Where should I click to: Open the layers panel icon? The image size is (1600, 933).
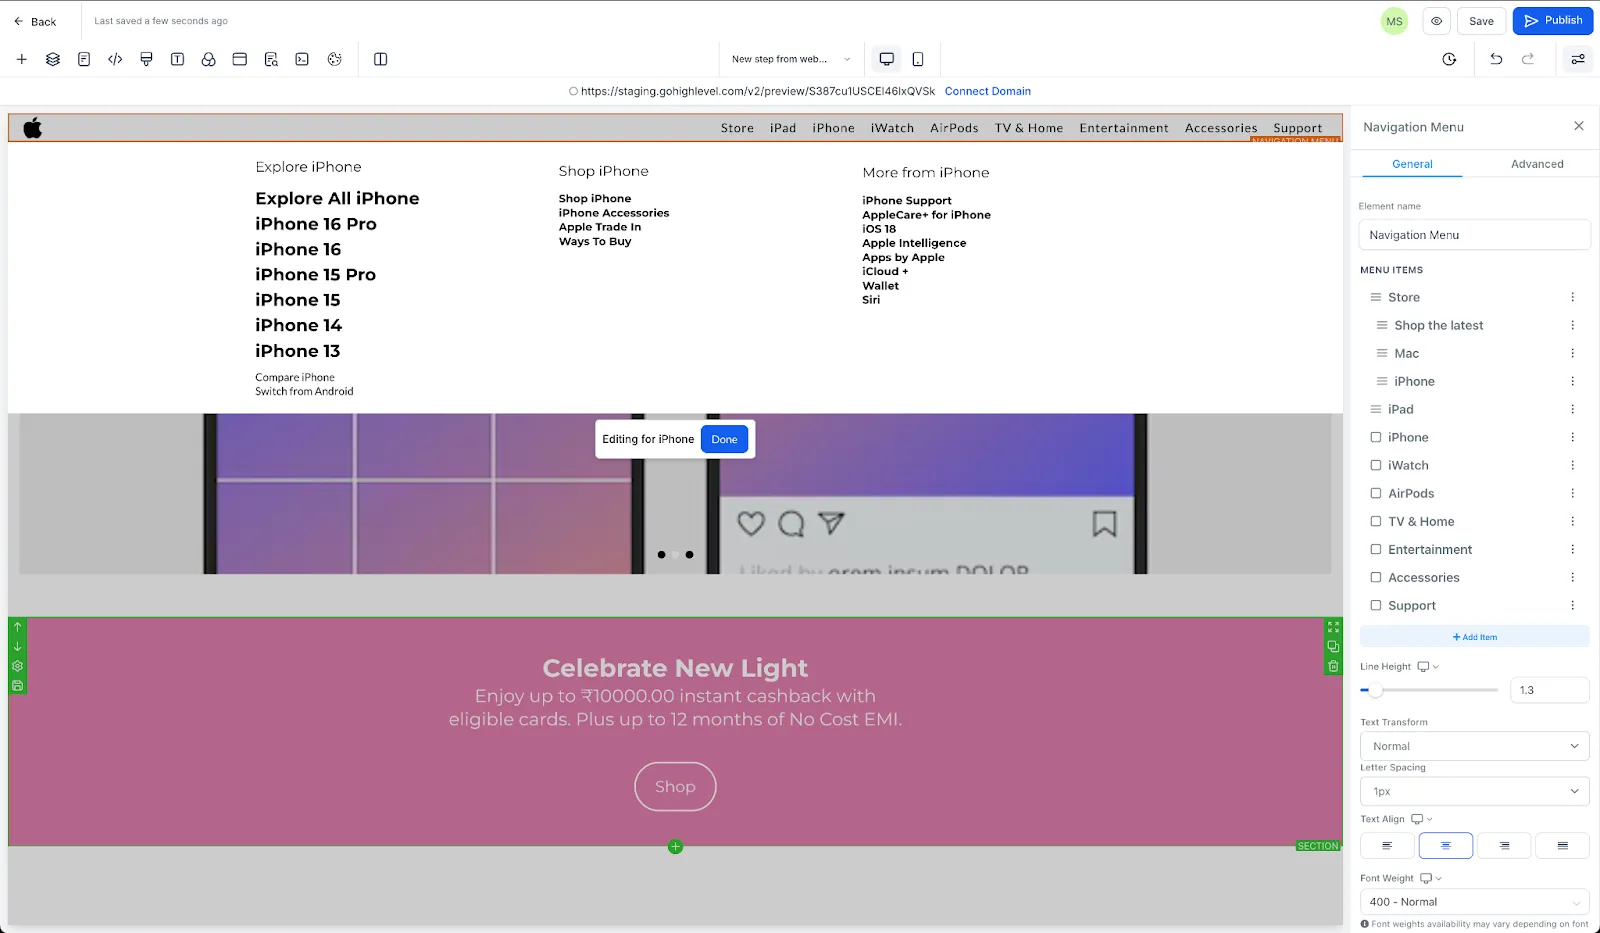pos(53,59)
